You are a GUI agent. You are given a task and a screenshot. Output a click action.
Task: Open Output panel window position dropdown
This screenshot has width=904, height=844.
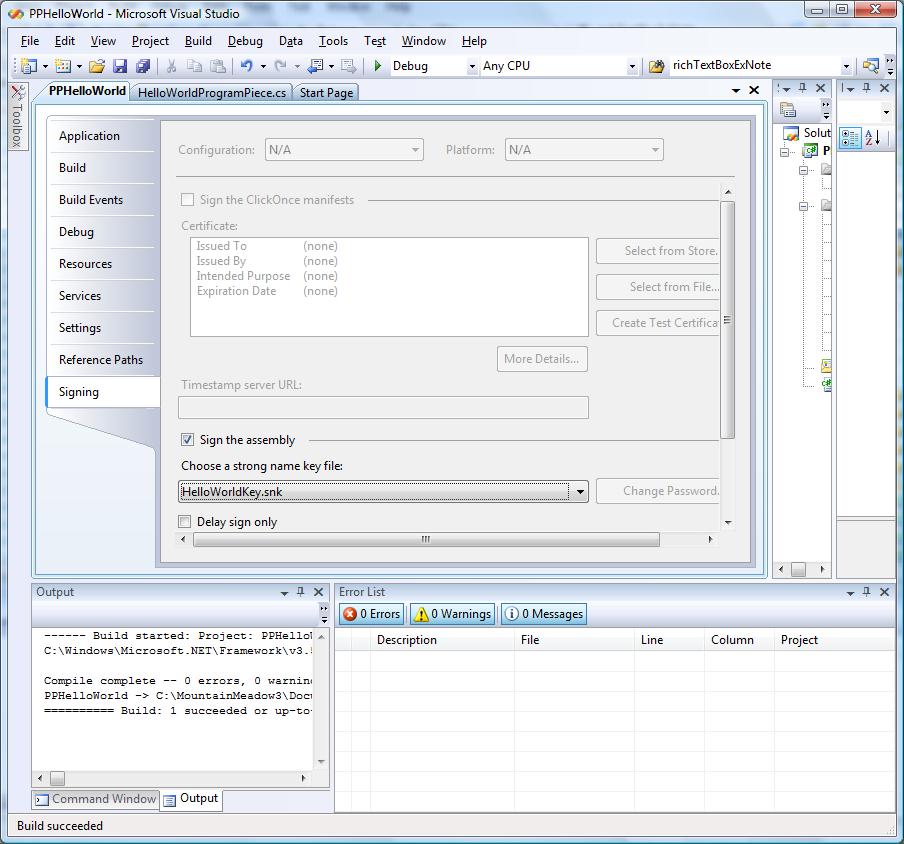coord(284,593)
